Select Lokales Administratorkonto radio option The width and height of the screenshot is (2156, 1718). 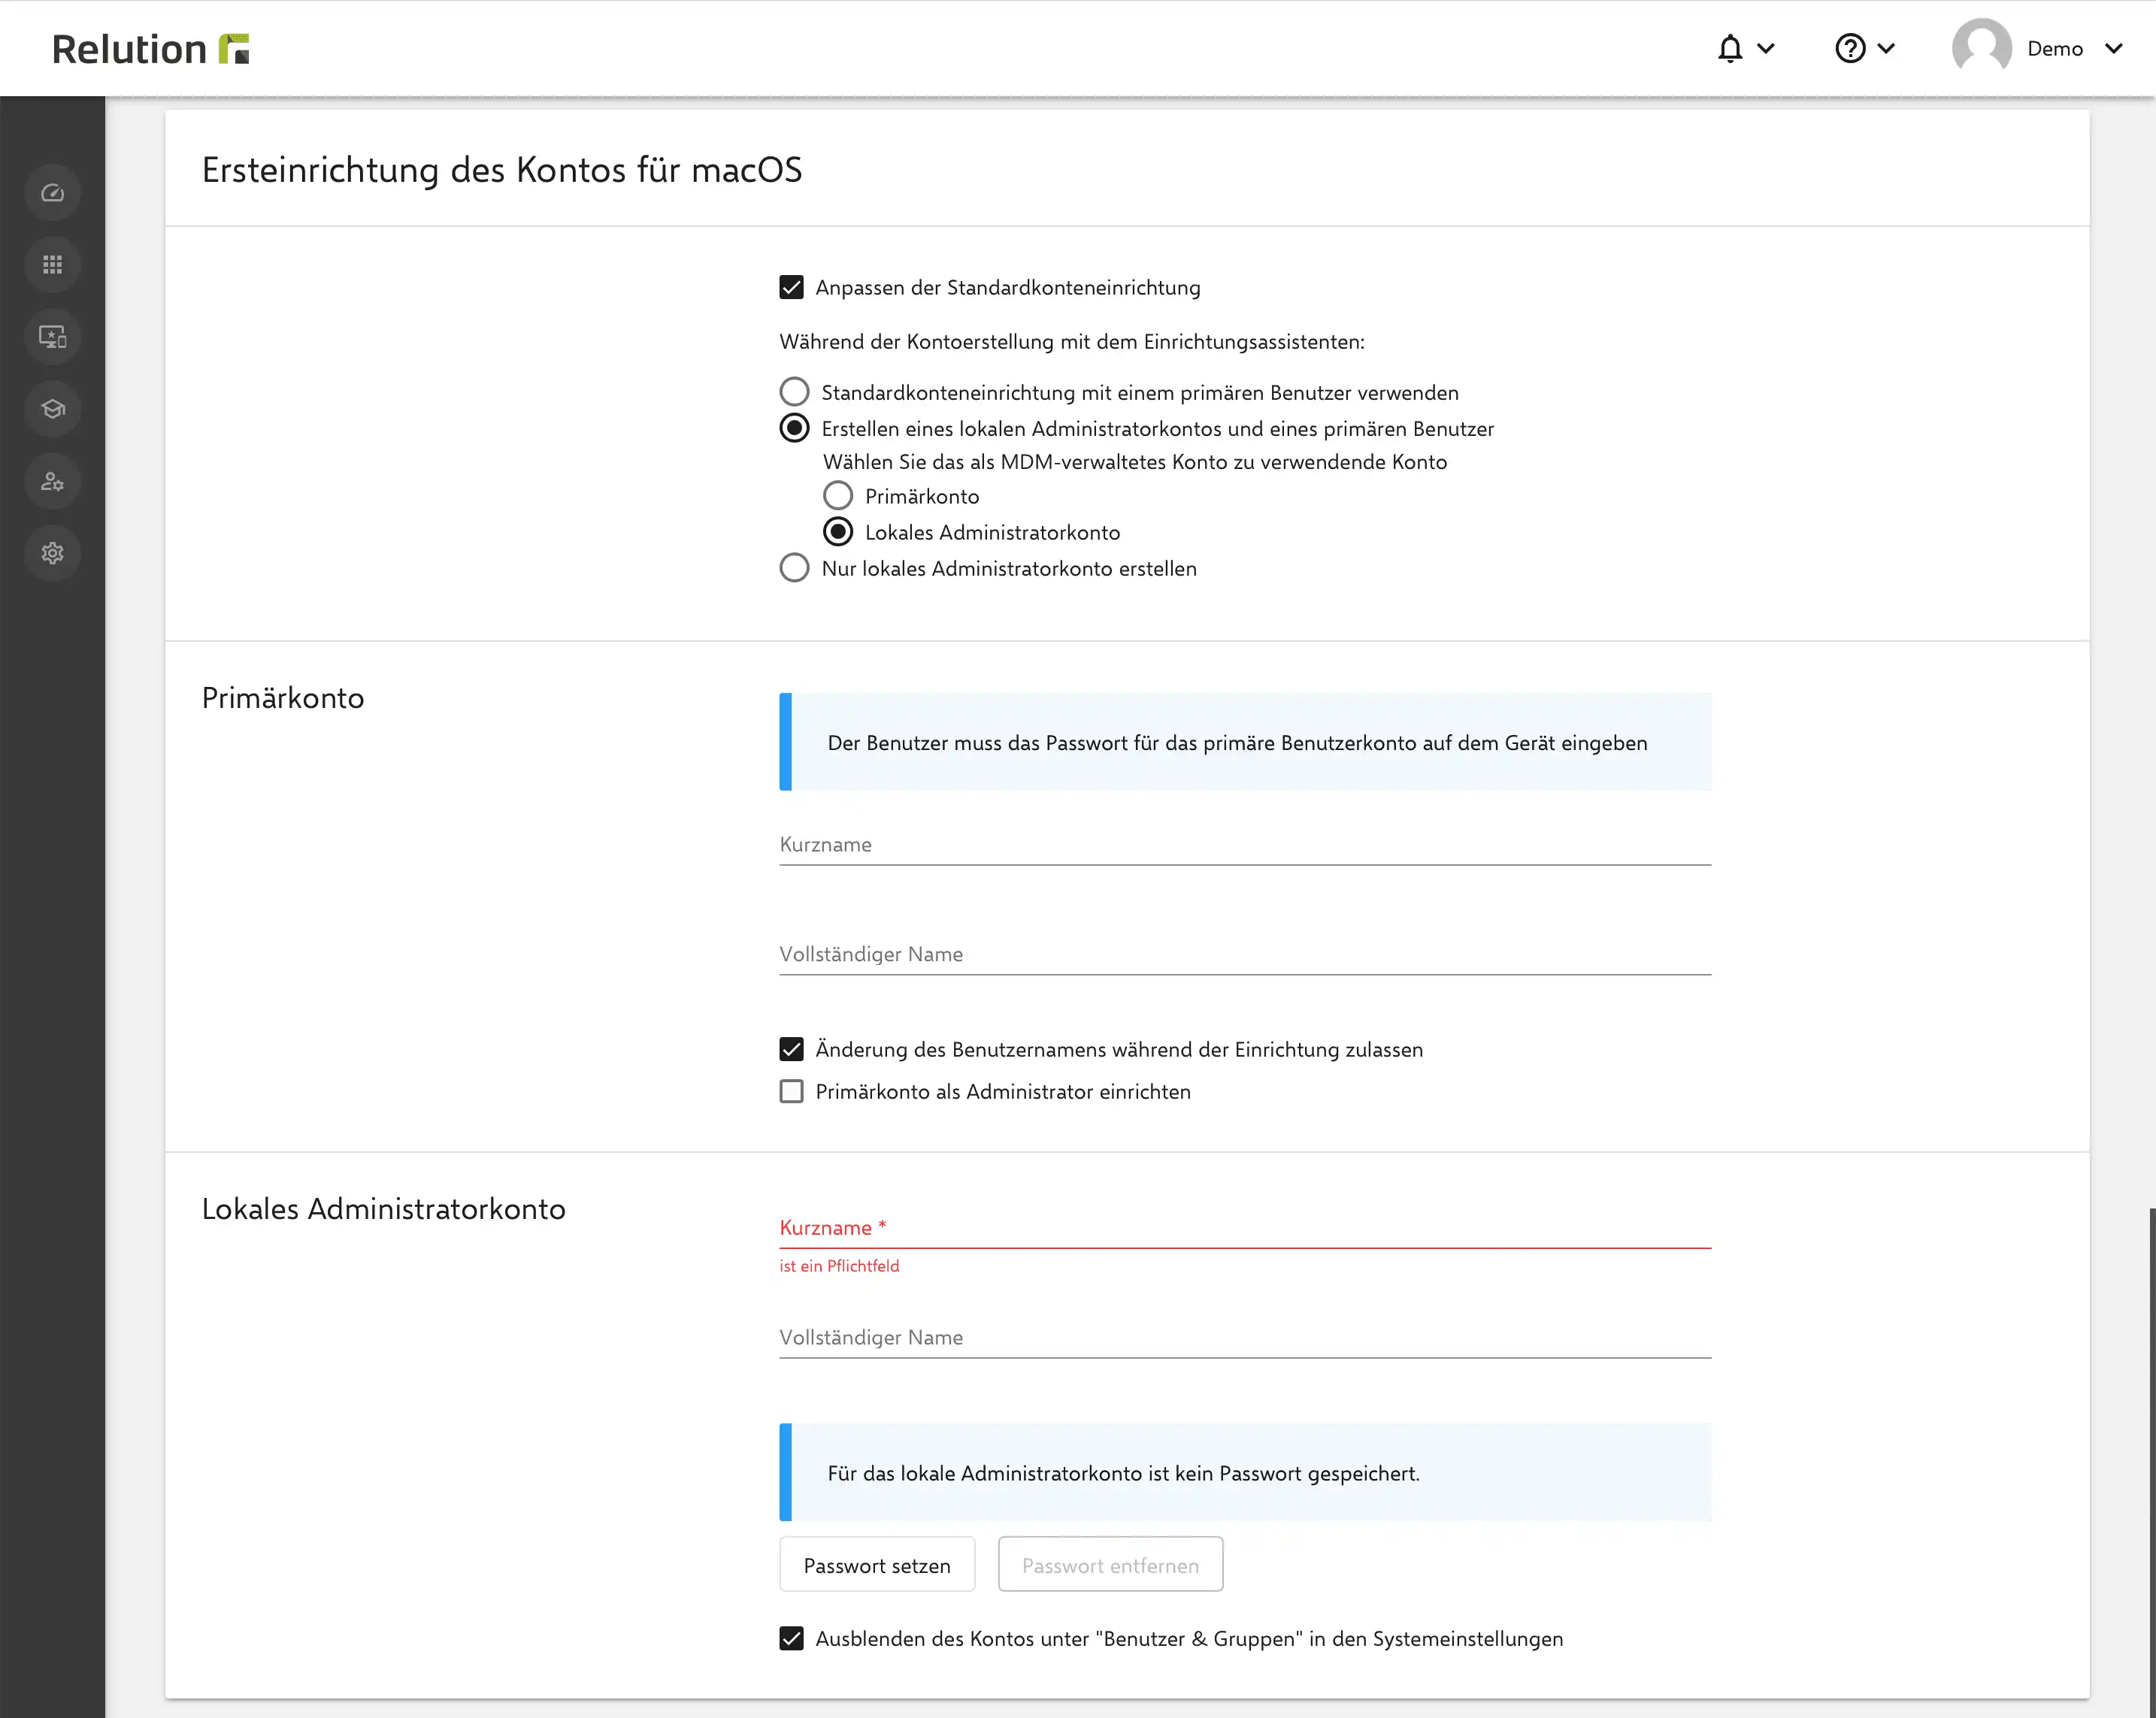point(838,532)
